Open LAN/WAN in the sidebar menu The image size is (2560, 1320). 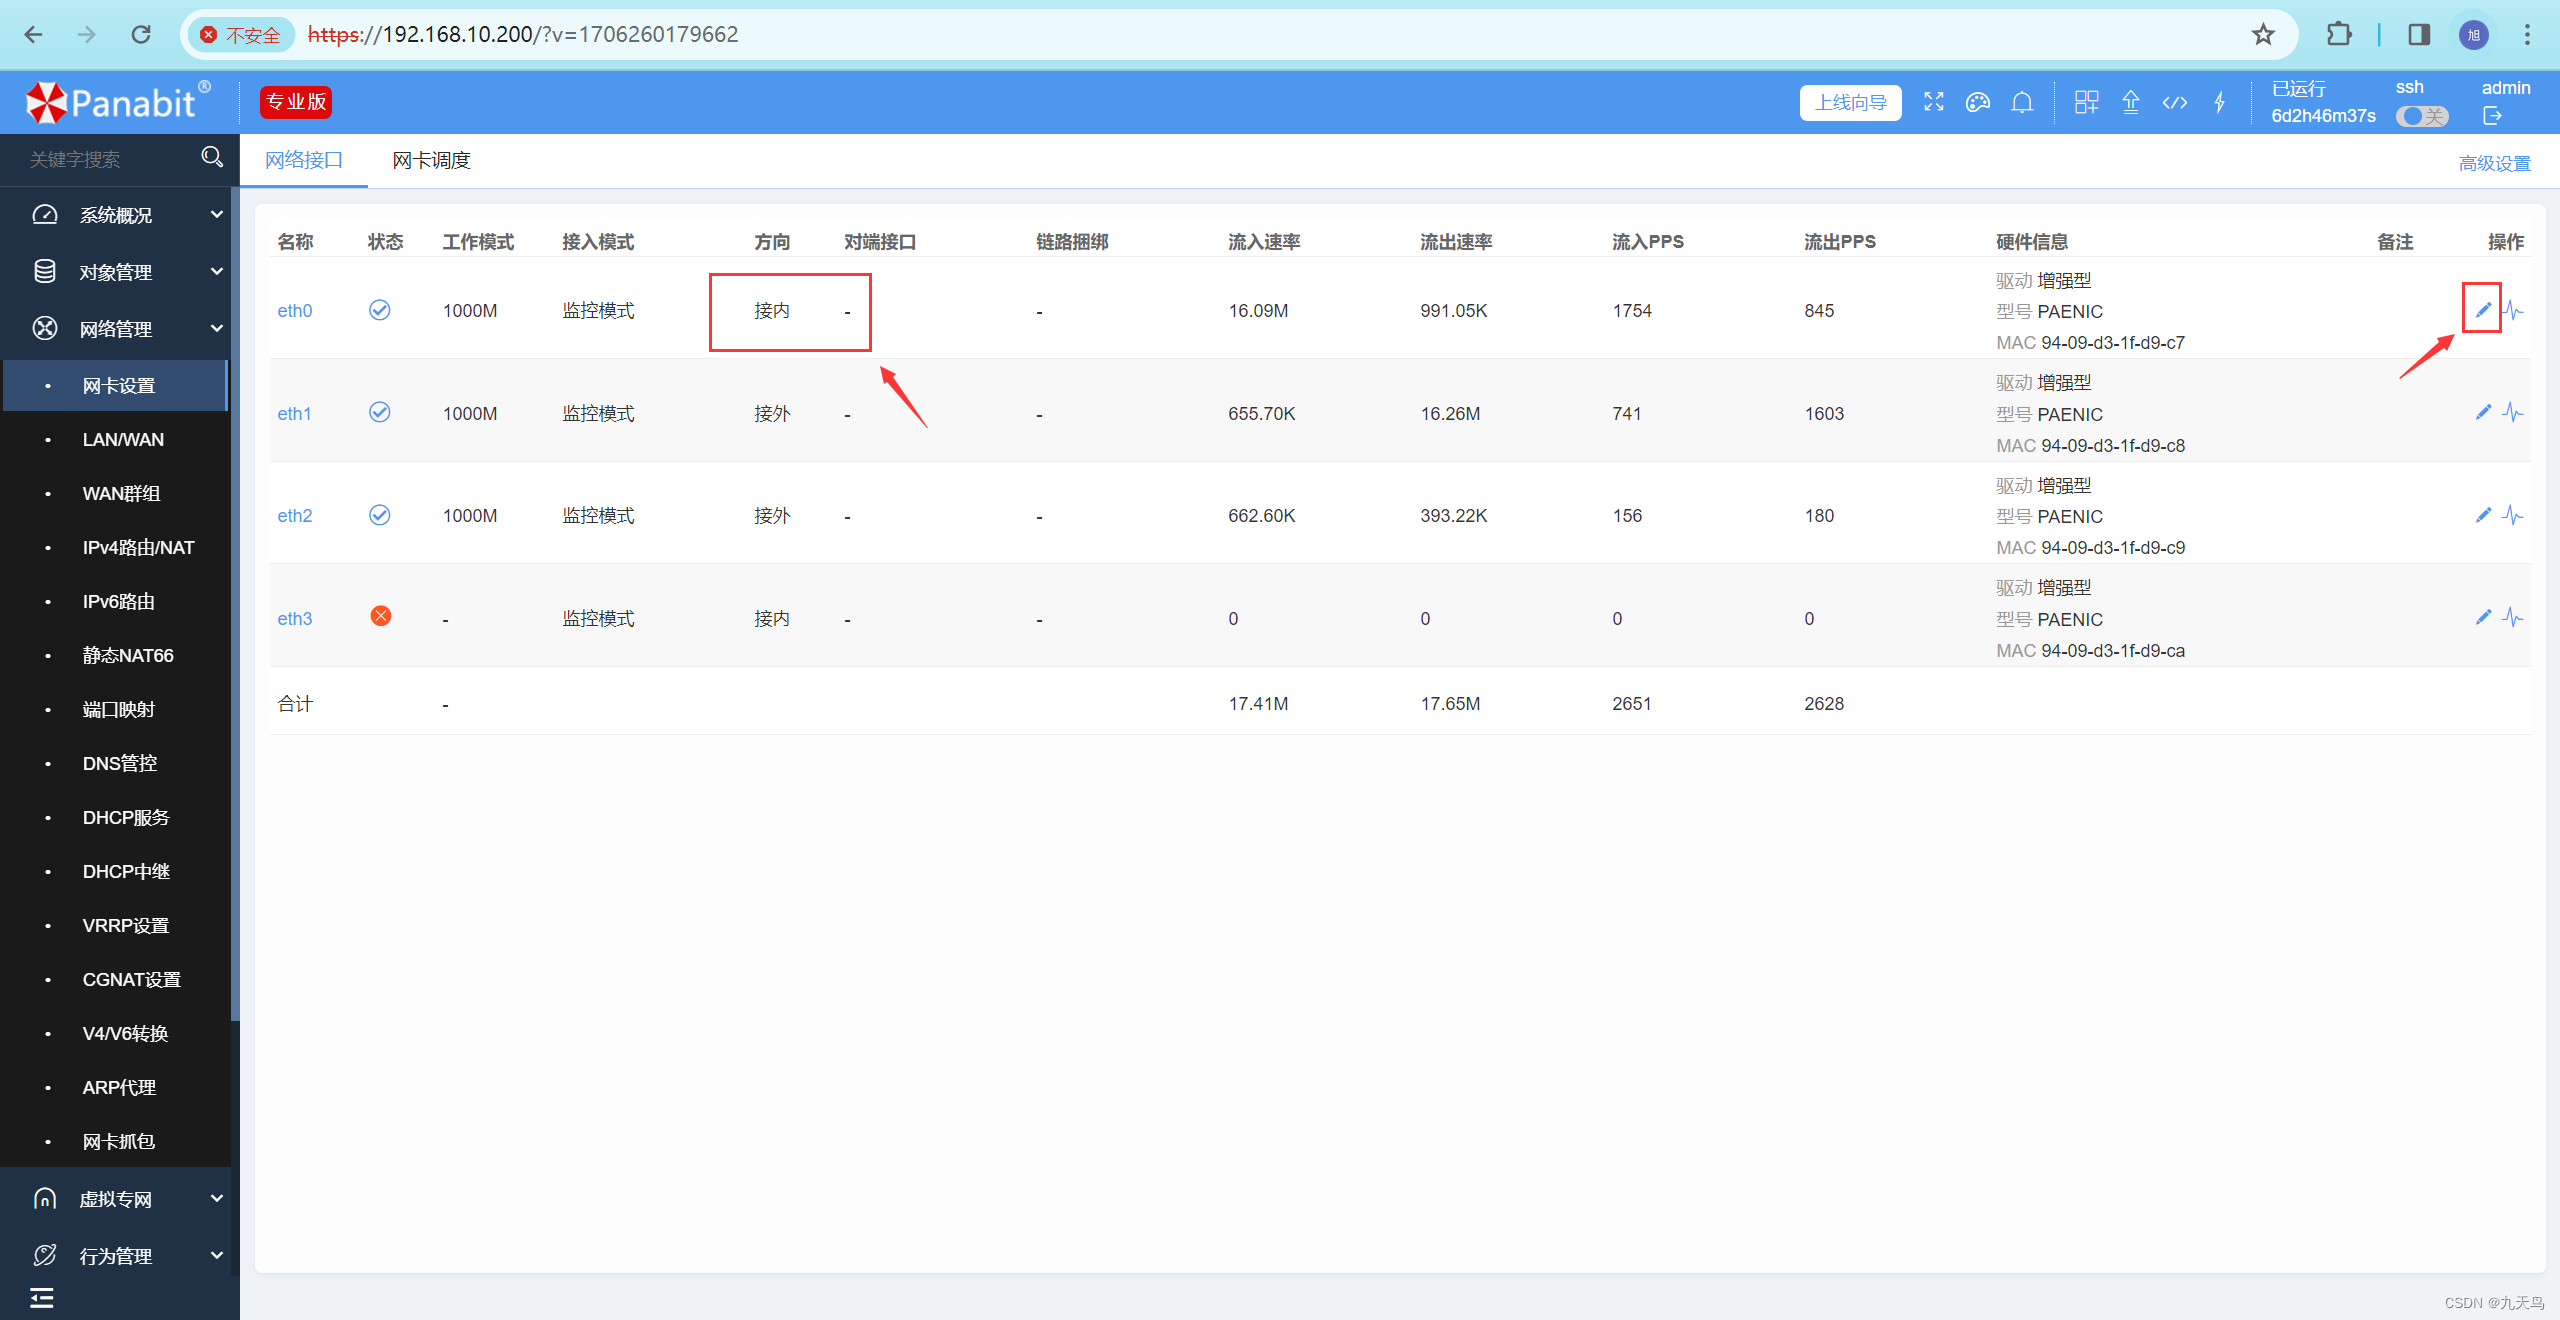[123, 440]
